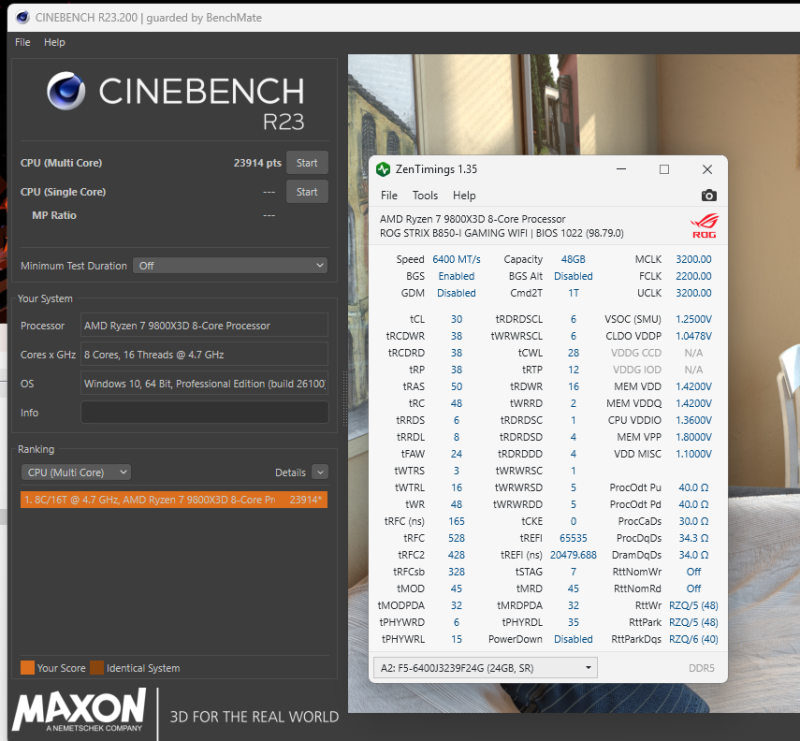The height and width of the screenshot is (741, 800).
Task: Click the Processor field in Your System
Action: tap(204, 326)
